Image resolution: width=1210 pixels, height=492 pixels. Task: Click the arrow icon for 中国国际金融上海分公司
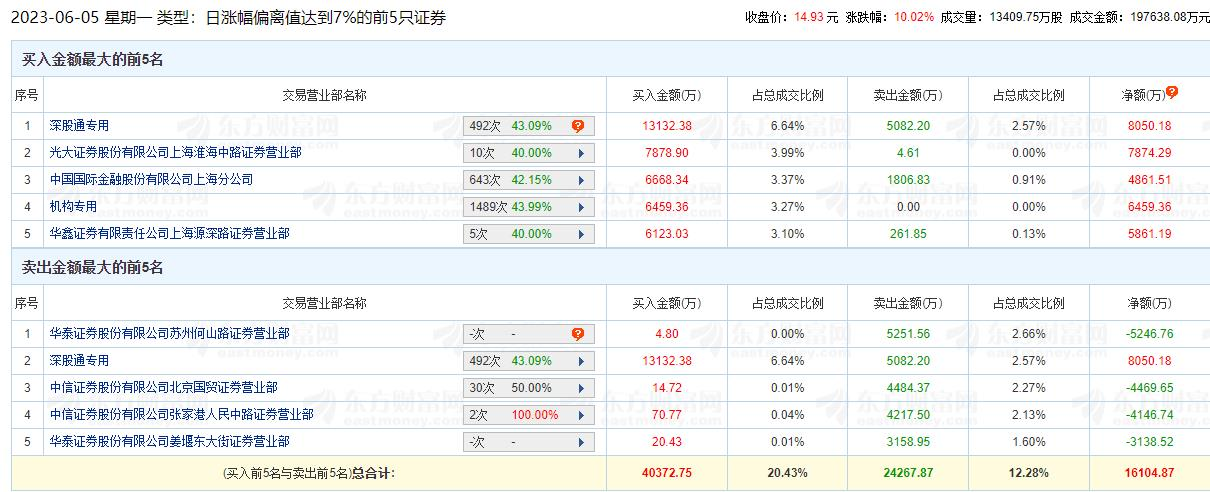(x=580, y=180)
